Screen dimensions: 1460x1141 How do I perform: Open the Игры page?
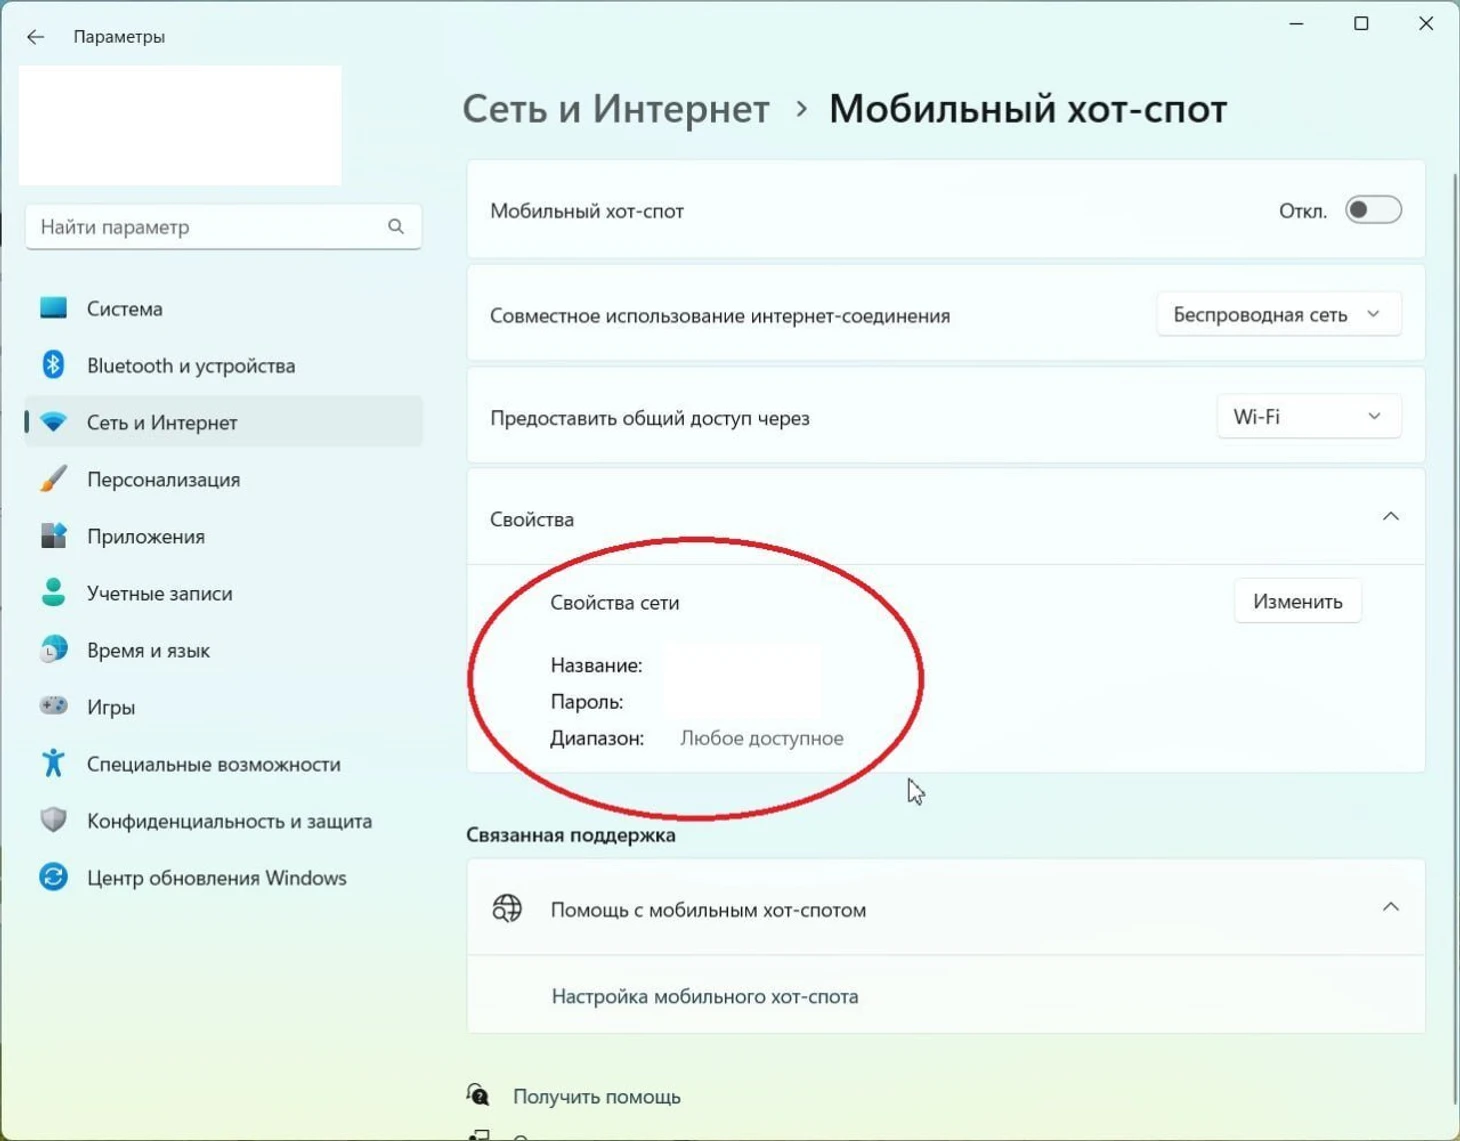223,706
